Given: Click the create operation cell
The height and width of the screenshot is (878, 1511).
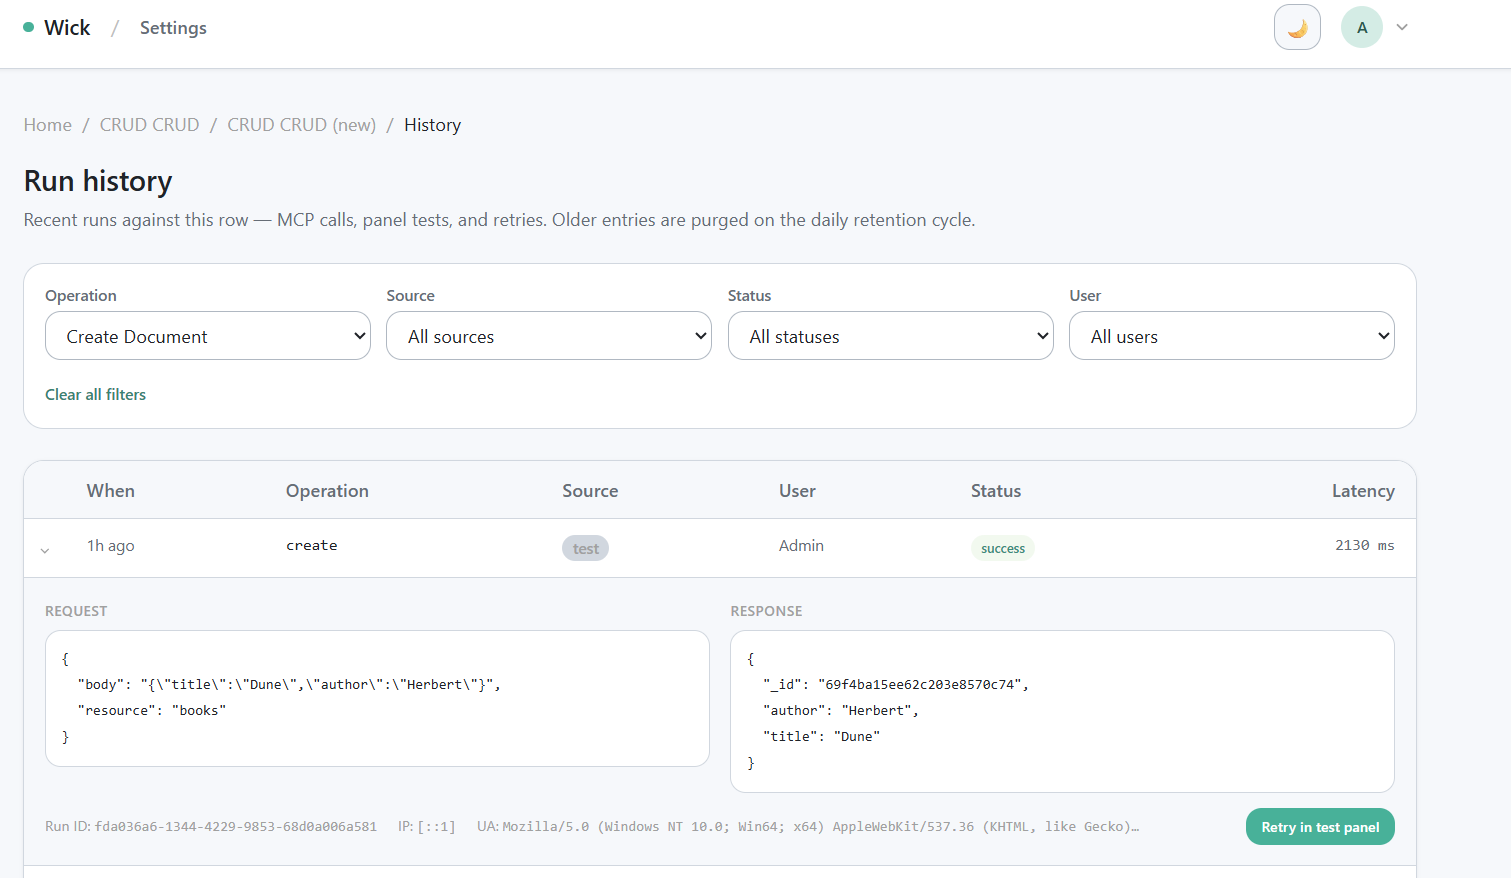Looking at the screenshot, I should point(312,545).
